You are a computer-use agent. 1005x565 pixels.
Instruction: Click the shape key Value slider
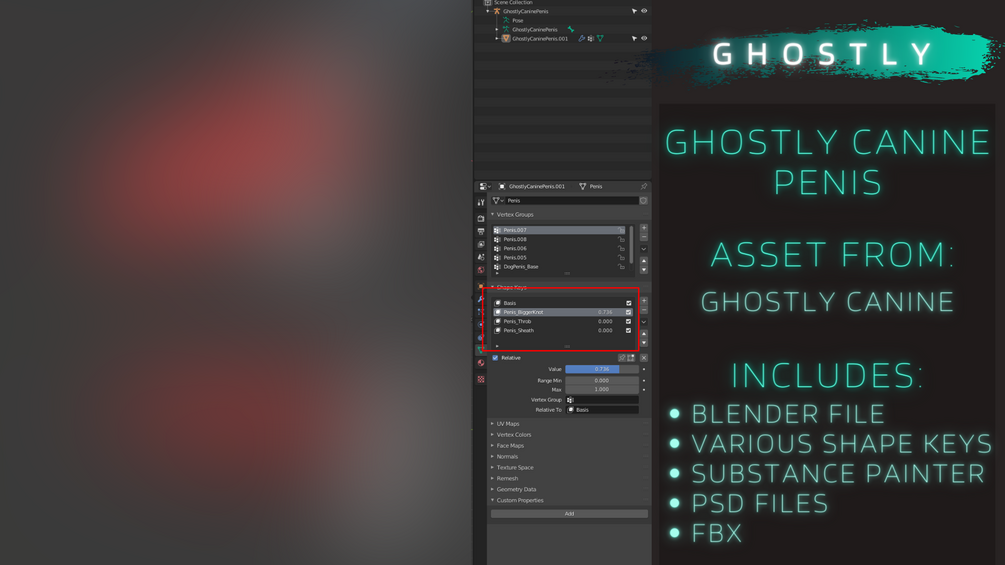click(x=602, y=369)
